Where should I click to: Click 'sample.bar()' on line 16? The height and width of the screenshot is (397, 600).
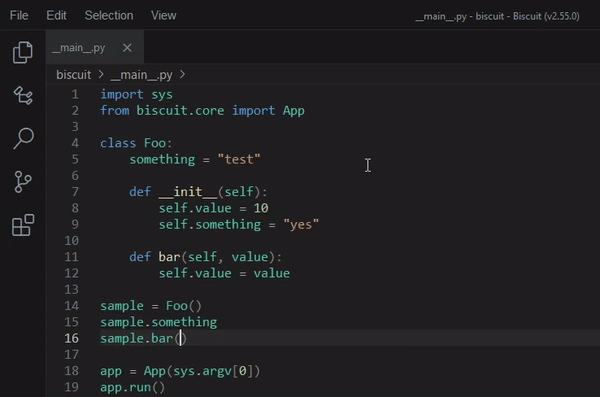pos(143,338)
